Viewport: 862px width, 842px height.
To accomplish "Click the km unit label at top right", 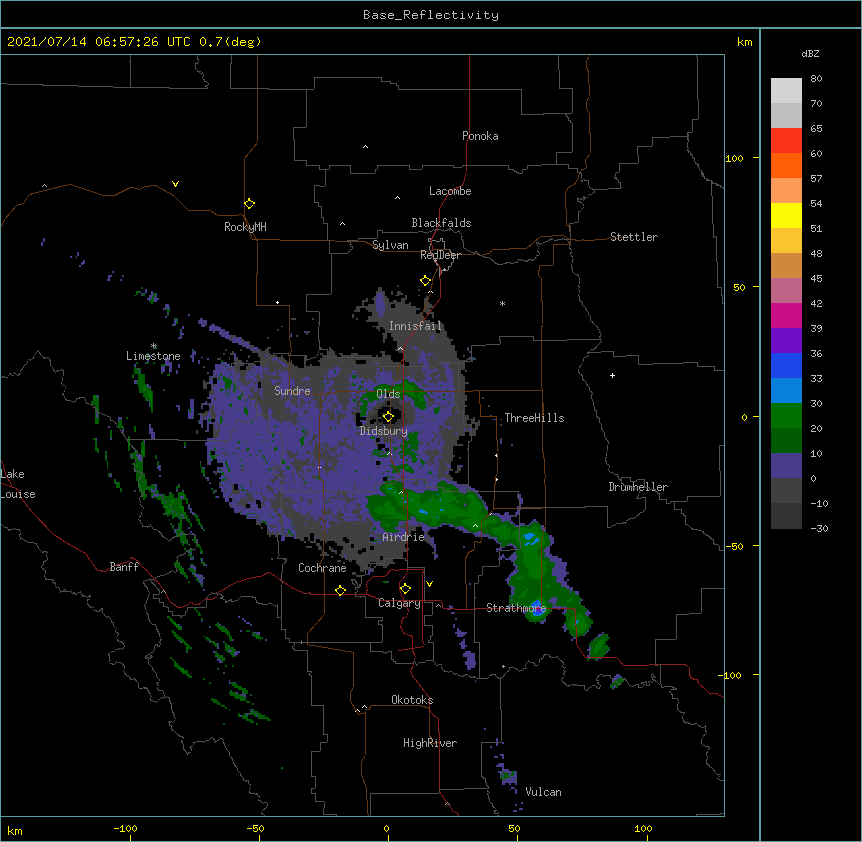I will tap(745, 42).
